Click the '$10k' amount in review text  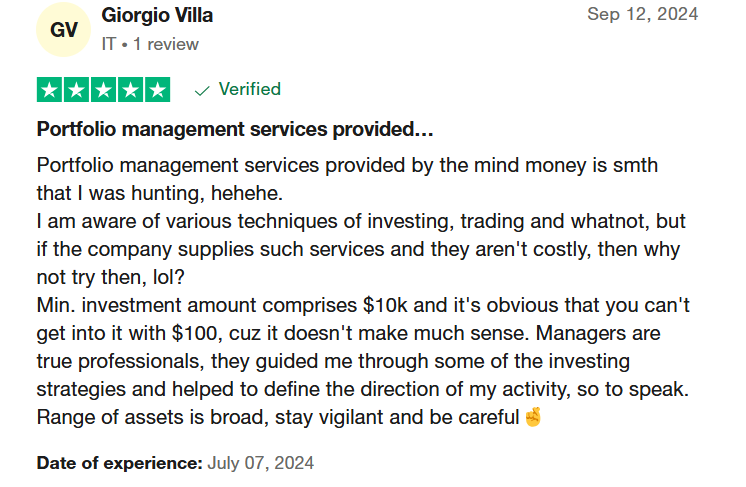[x=385, y=305]
